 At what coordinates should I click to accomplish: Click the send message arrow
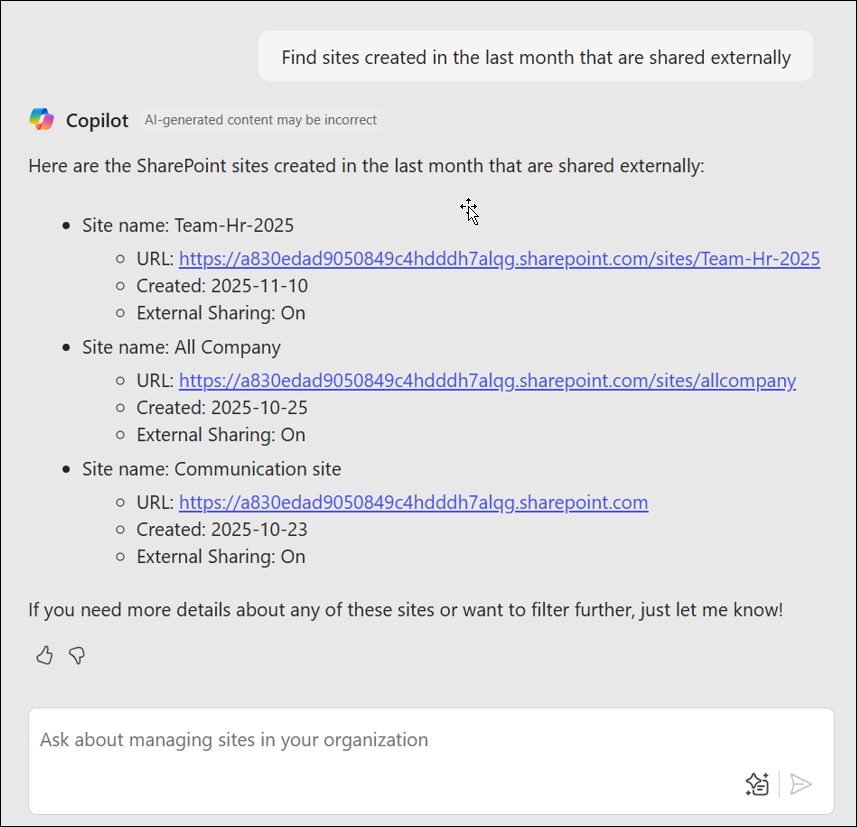click(800, 784)
